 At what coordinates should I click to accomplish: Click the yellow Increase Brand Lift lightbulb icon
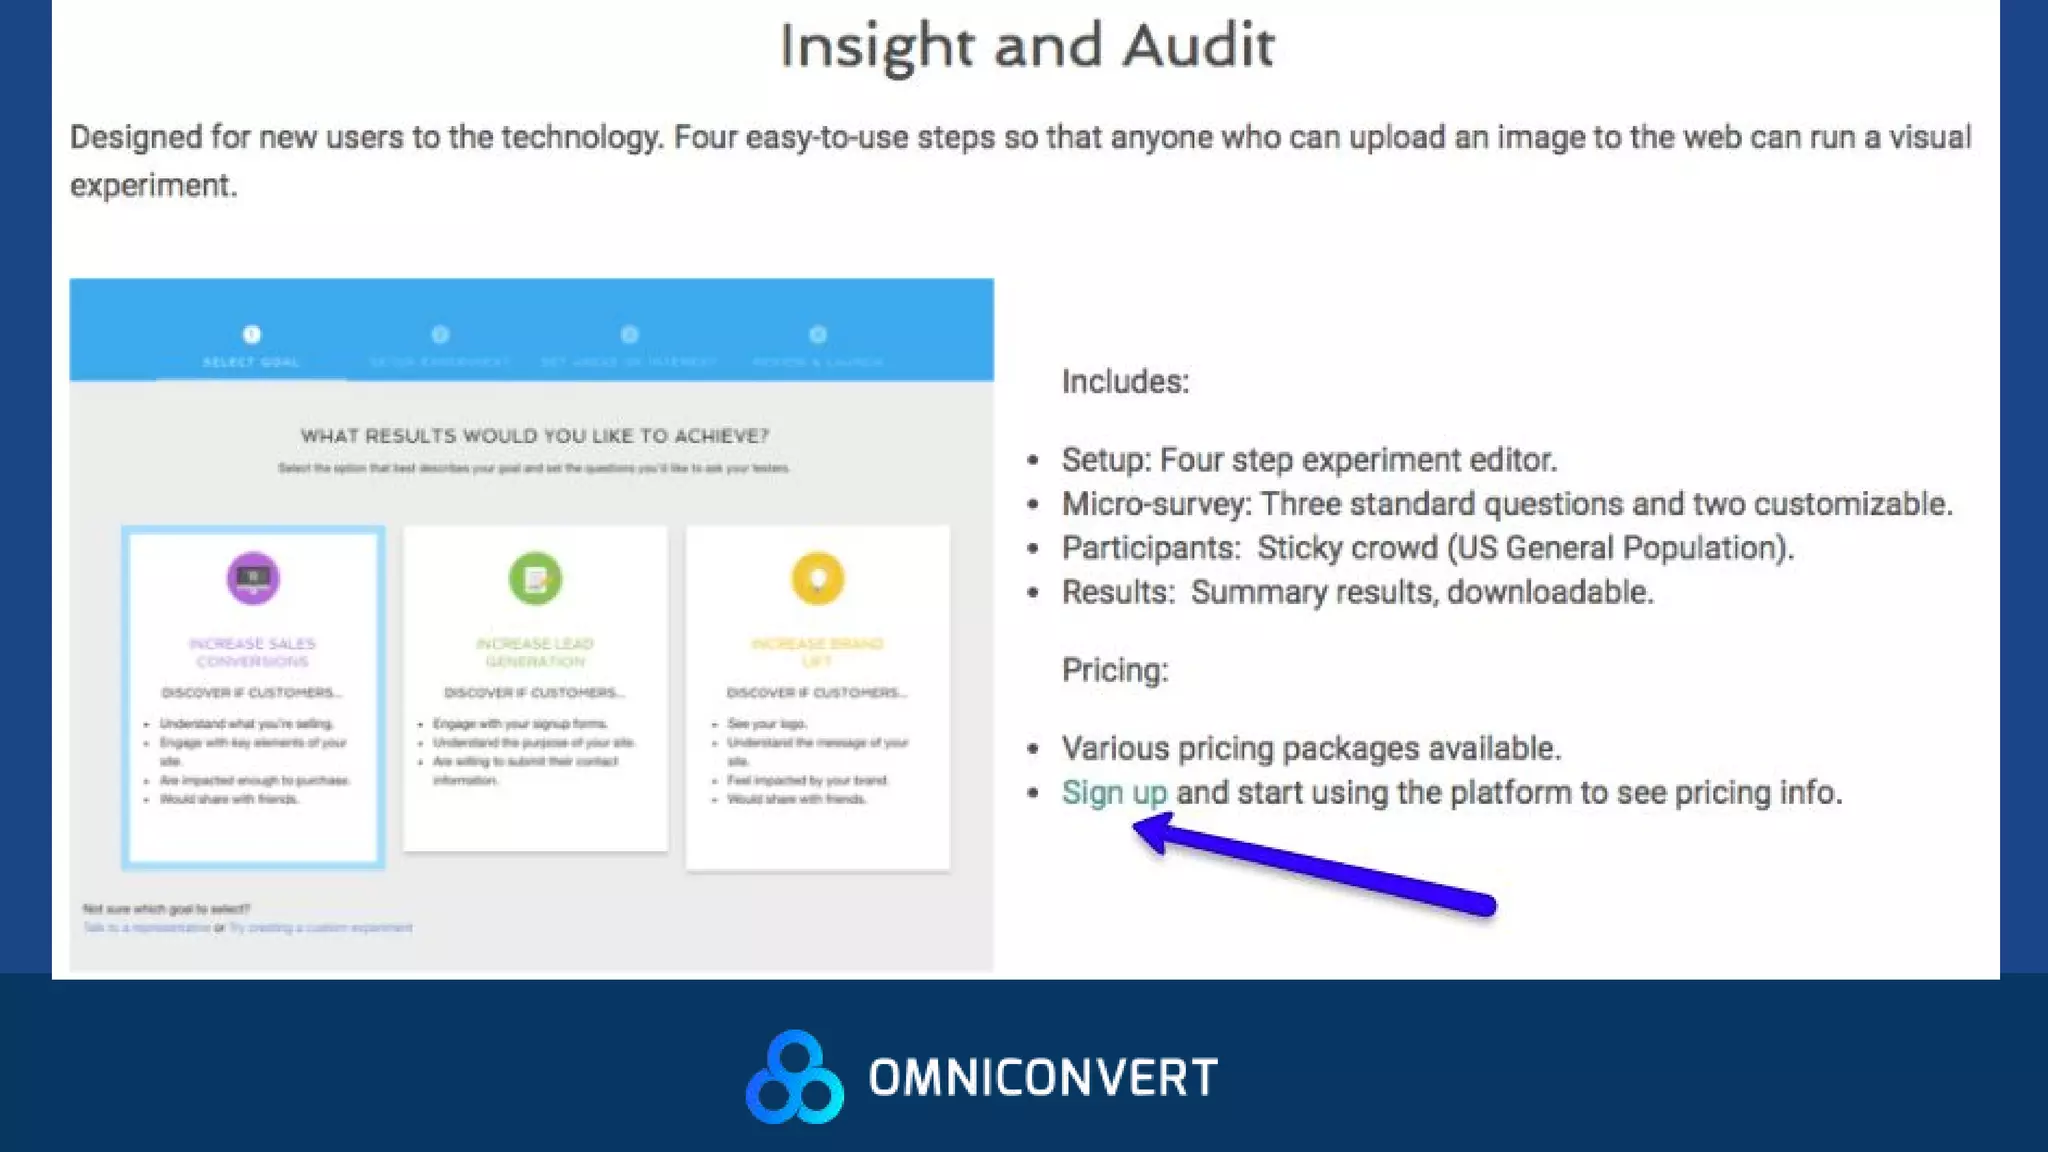click(x=817, y=578)
